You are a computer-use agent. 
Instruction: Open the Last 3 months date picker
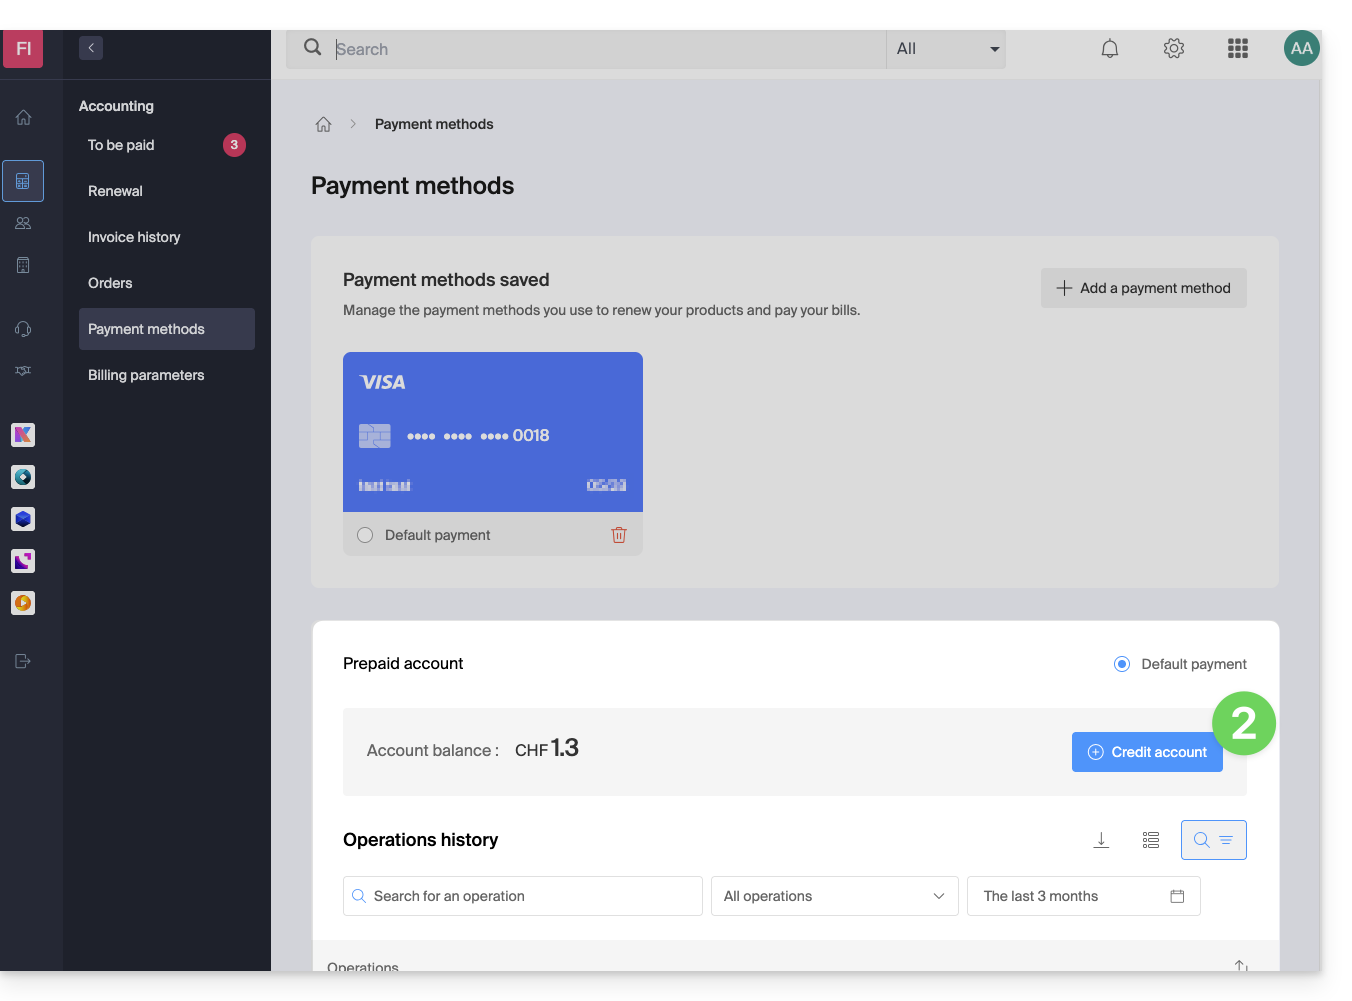point(1083,896)
